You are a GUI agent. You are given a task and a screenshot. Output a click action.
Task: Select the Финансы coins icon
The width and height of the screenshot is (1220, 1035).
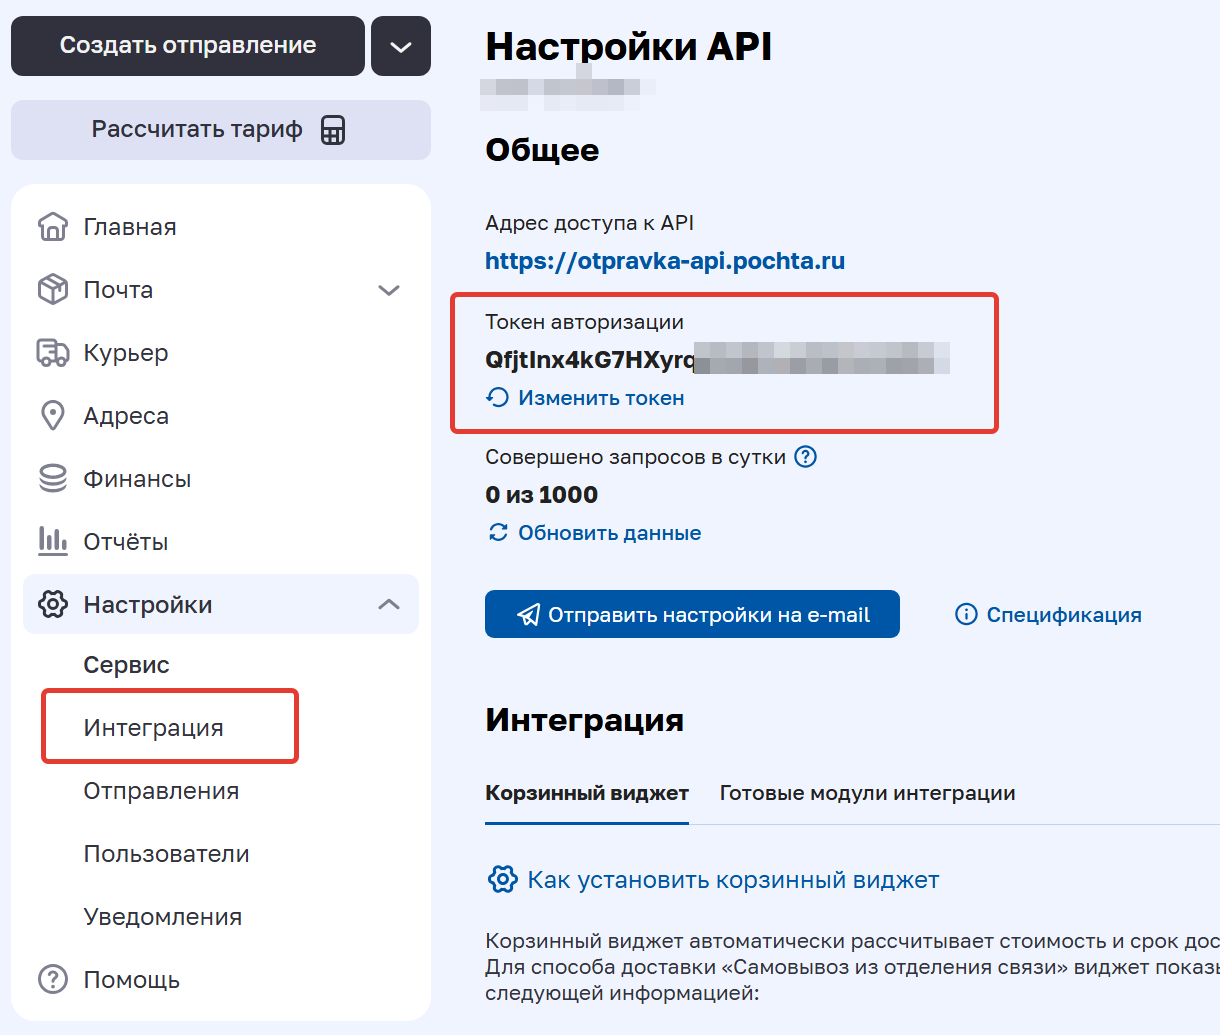[x=52, y=478]
